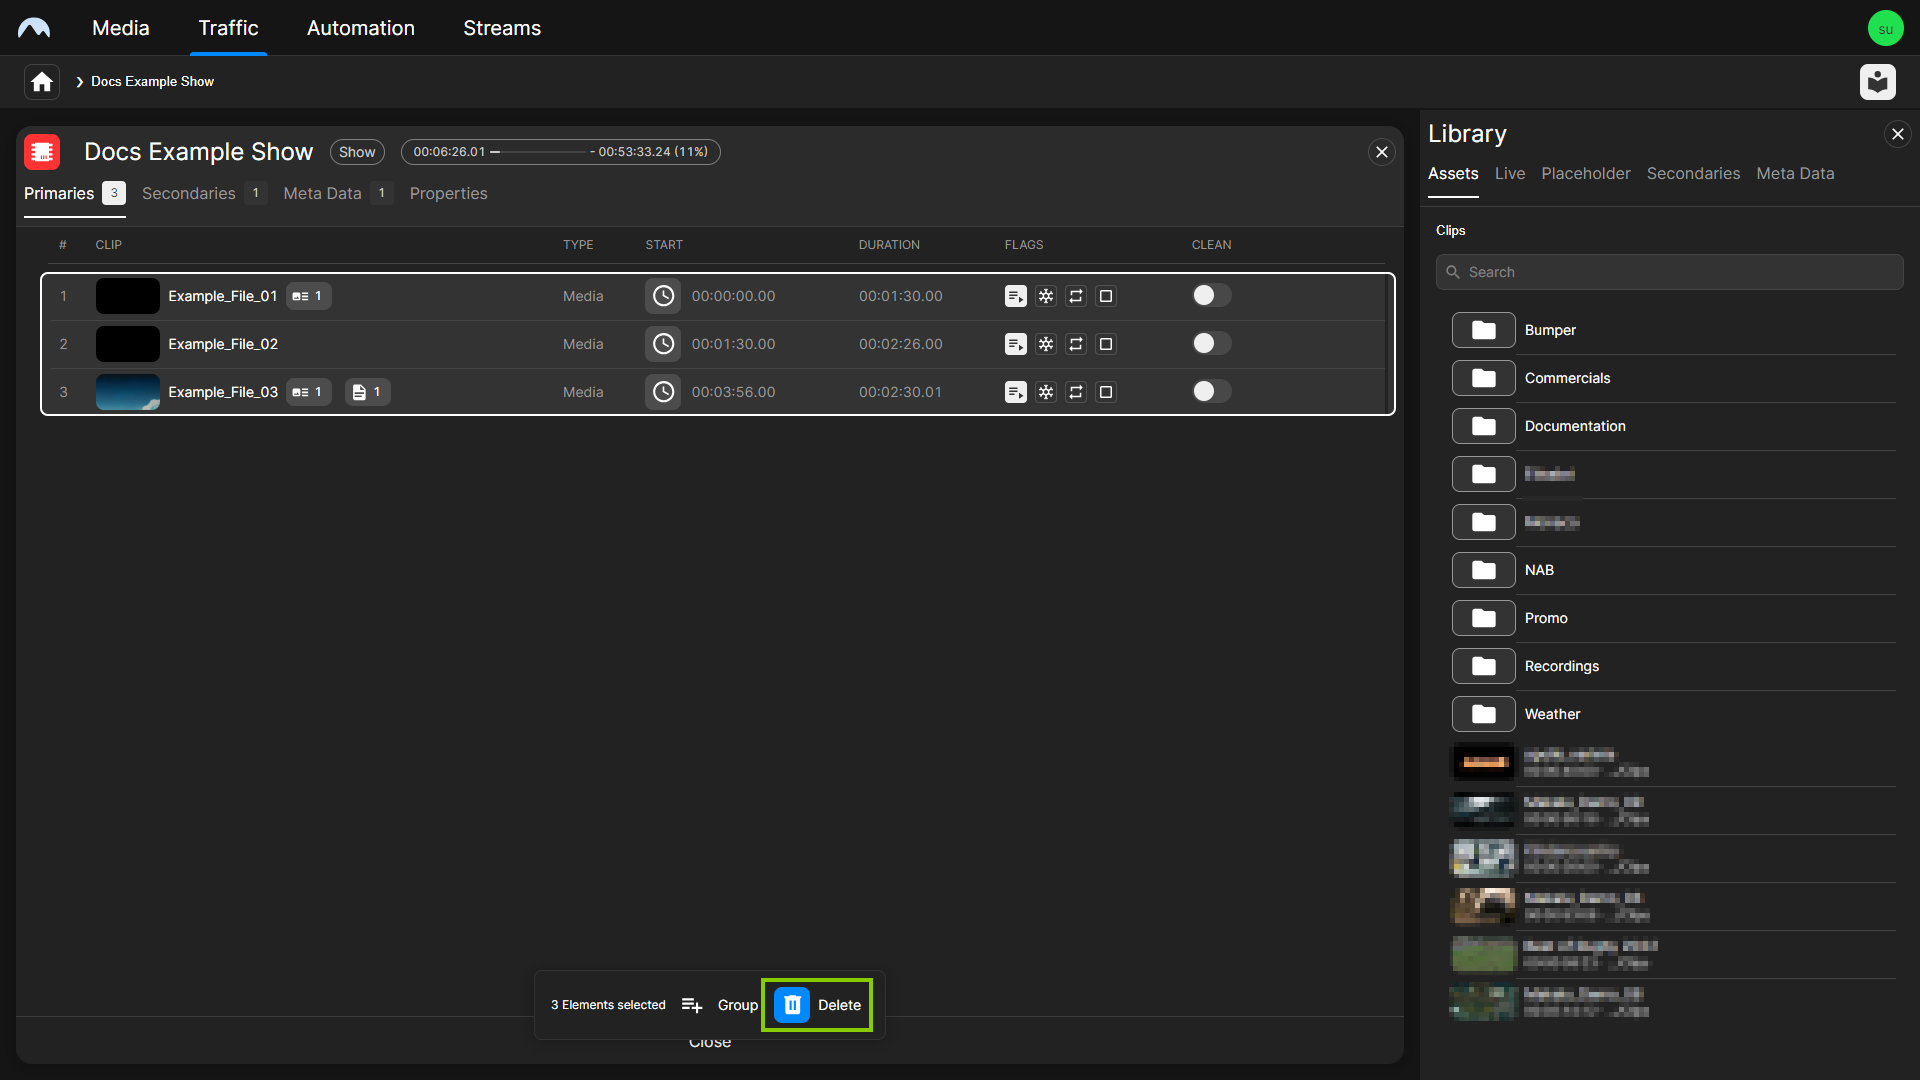Click the home icon in breadcrumb

pos(41,82)
